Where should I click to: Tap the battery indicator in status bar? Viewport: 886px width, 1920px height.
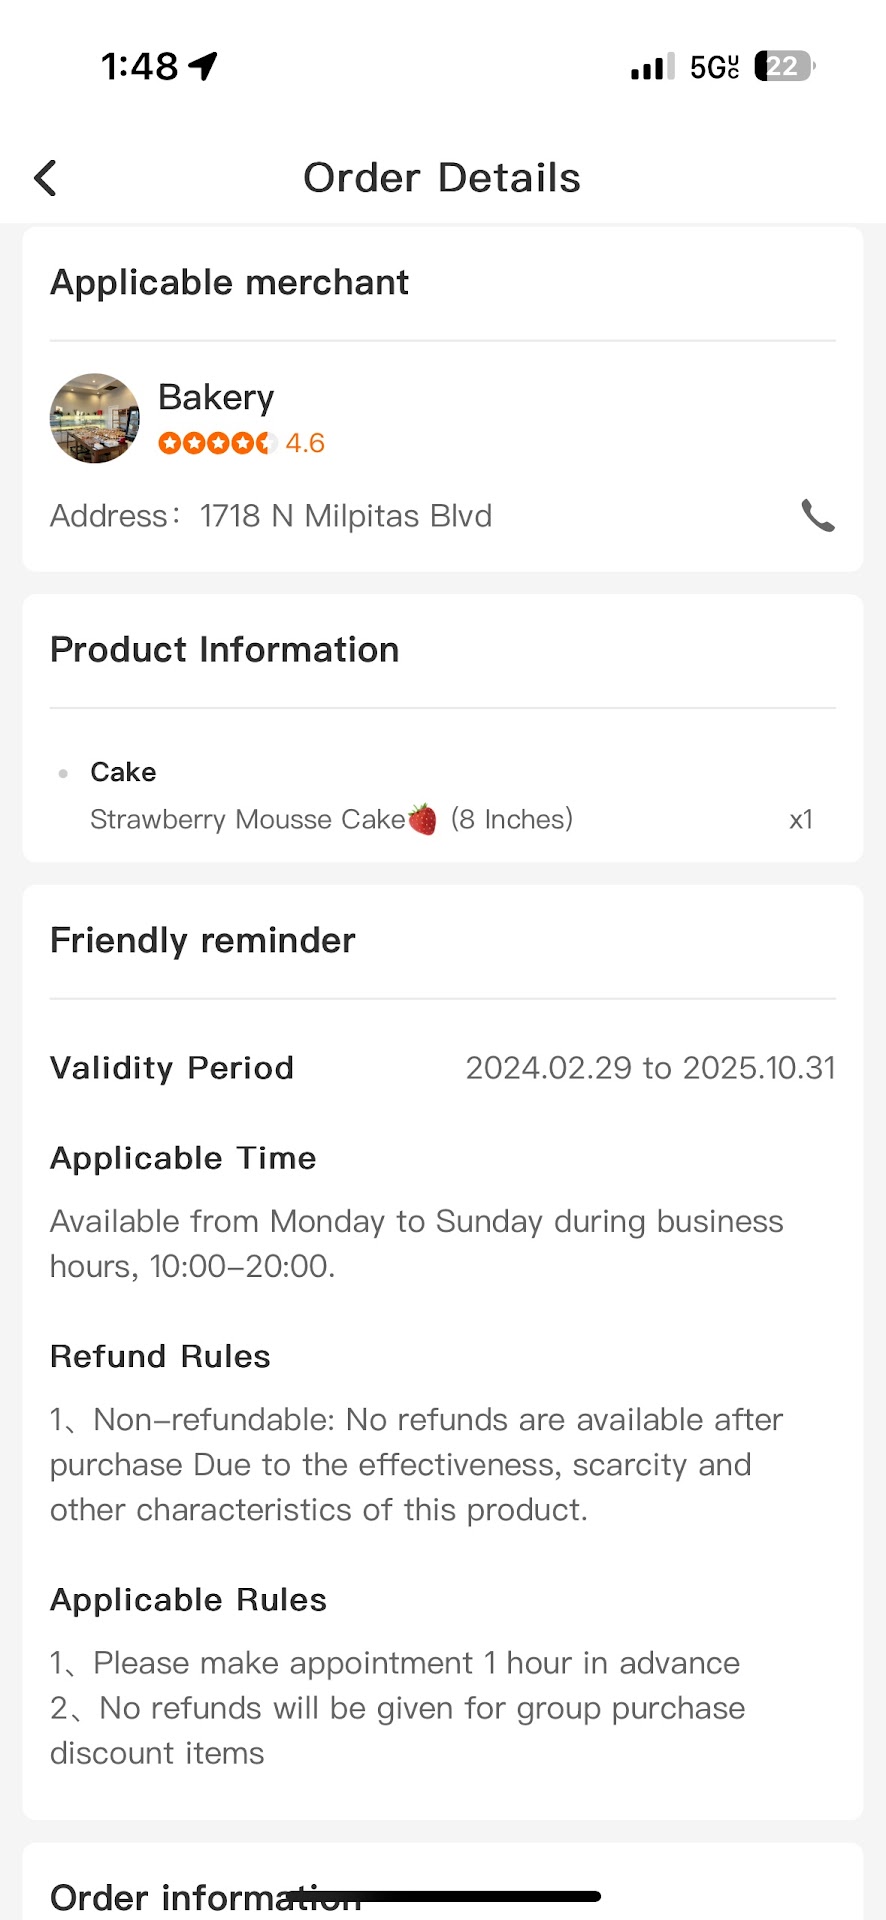[784, 66]
